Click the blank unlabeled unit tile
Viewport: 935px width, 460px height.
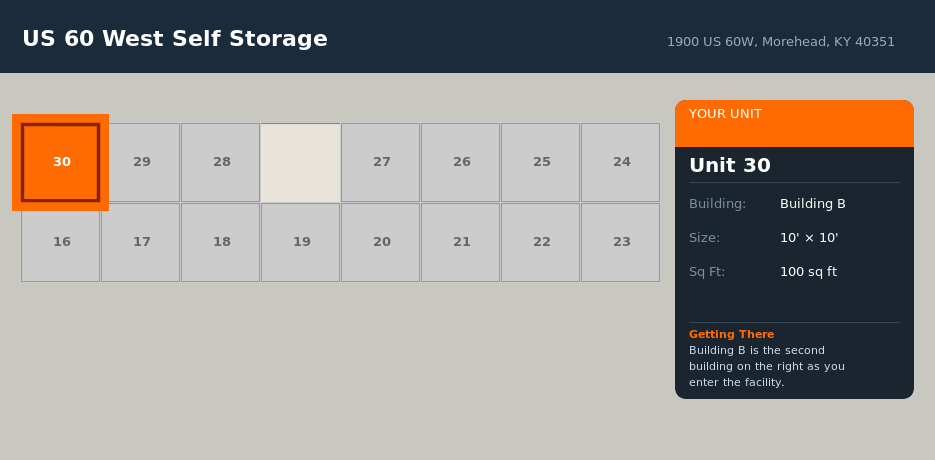pyautogui.click(x=301, y=162)
